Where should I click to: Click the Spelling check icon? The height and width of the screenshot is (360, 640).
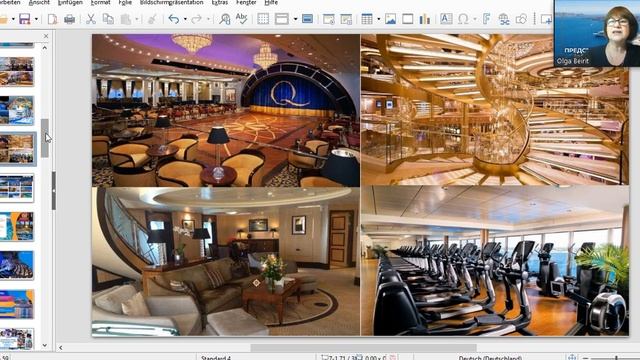pos(242,19)
